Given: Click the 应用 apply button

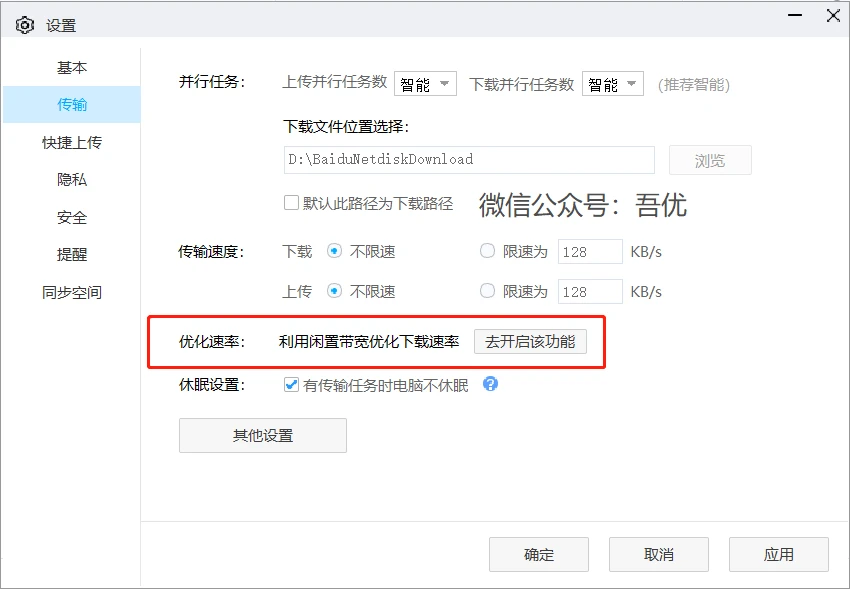Looking at the screenshot, I should click(x=778, y=554).
